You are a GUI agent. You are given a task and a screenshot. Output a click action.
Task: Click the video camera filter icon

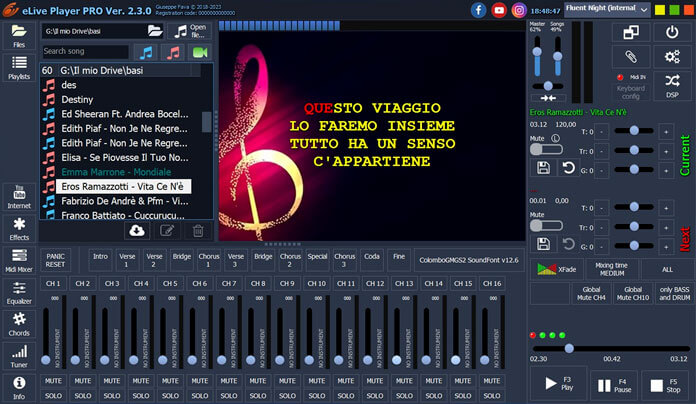pos(200,51)
